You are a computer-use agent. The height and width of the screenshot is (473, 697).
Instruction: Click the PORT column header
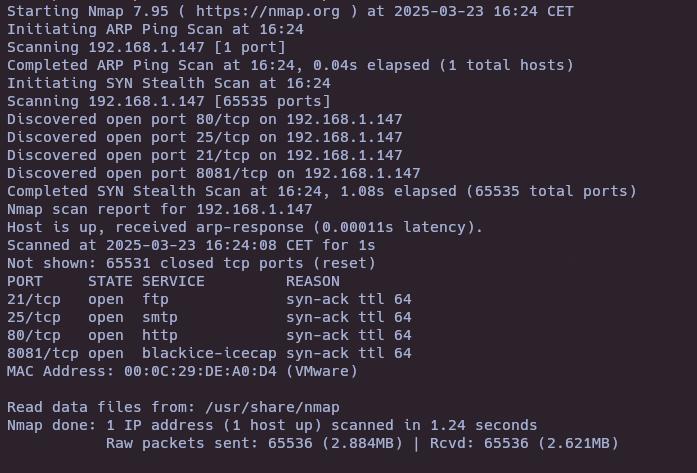(x=25, y=281)
